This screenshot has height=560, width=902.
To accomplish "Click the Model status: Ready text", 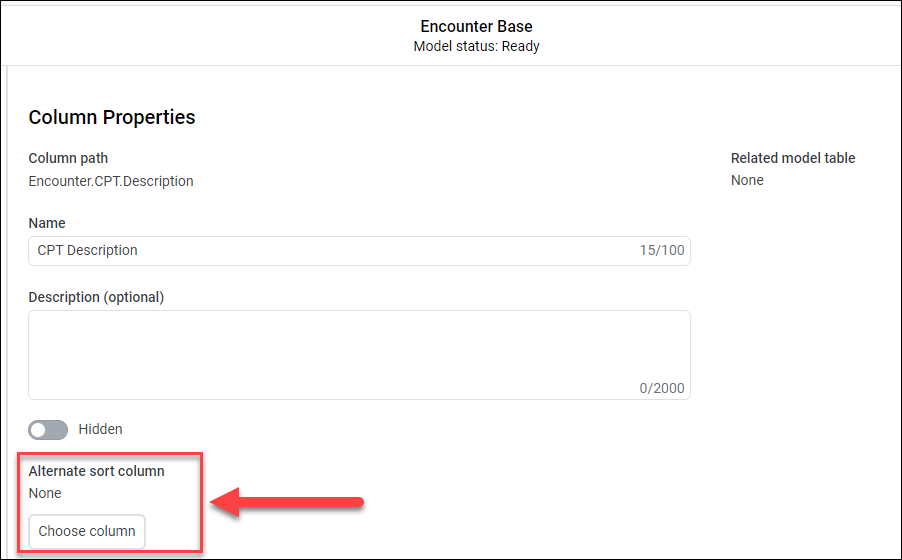I will [476, 46].
